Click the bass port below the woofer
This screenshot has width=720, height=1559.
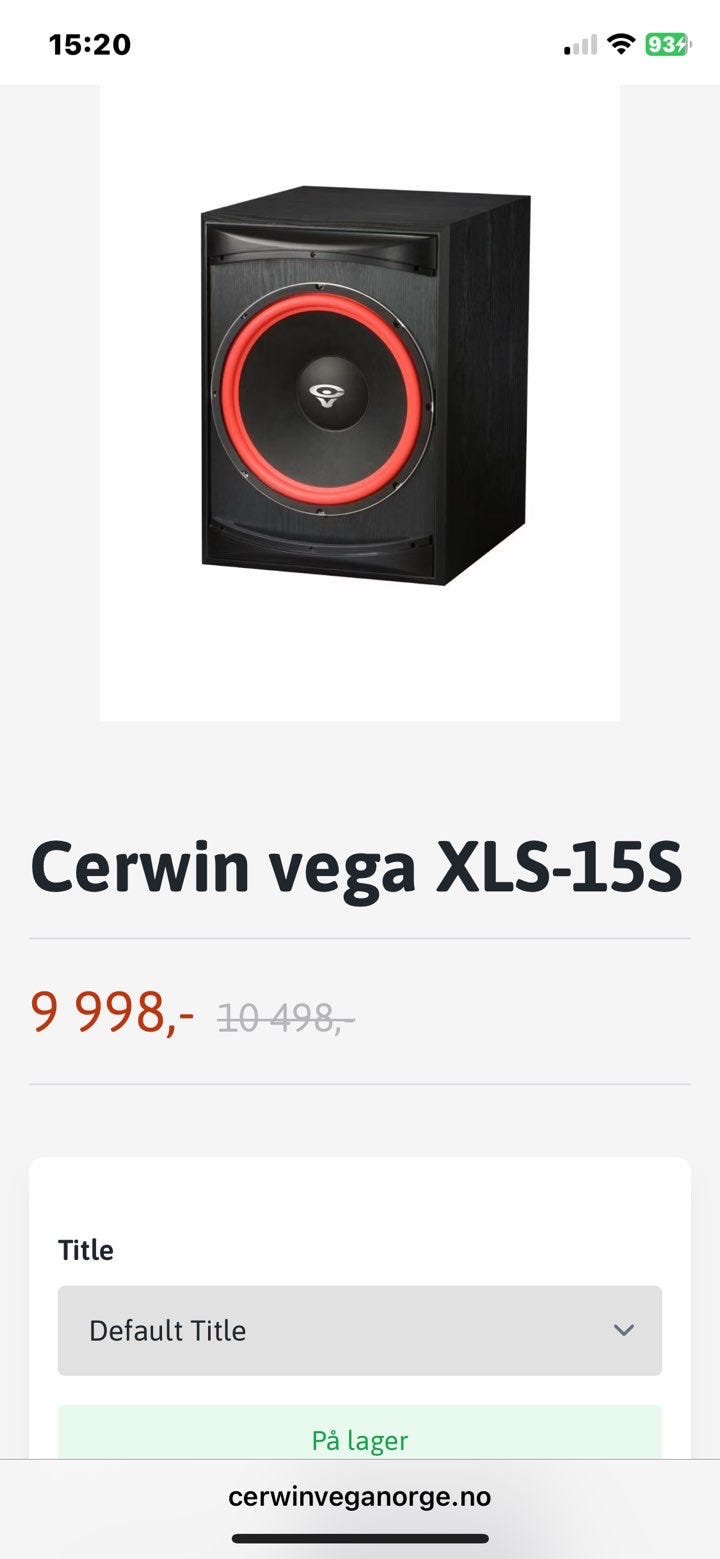coord(320,546)
